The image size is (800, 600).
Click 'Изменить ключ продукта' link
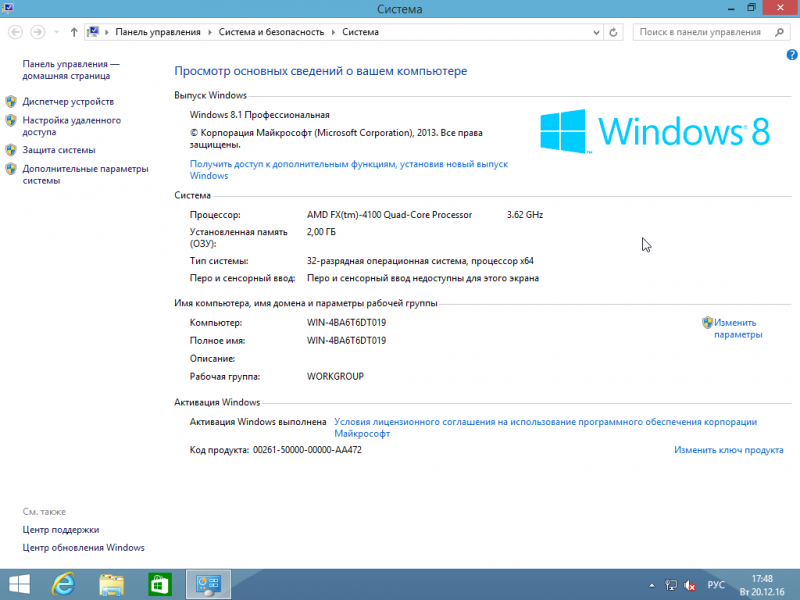tap(729, 450)
